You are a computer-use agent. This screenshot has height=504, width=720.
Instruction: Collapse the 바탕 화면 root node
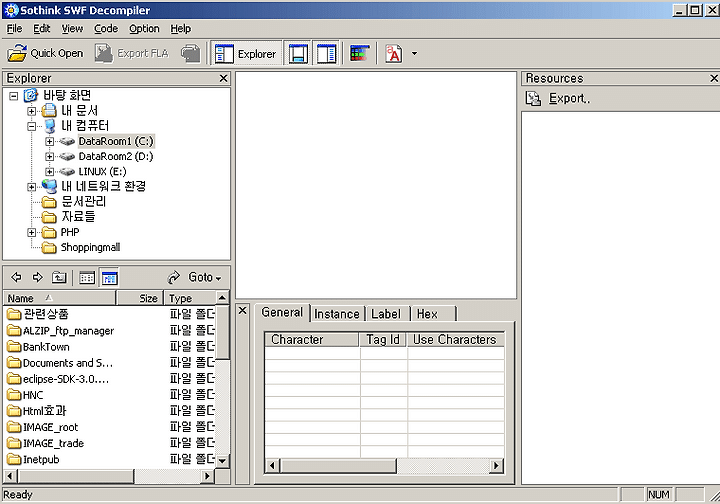[x=14, y=96]
